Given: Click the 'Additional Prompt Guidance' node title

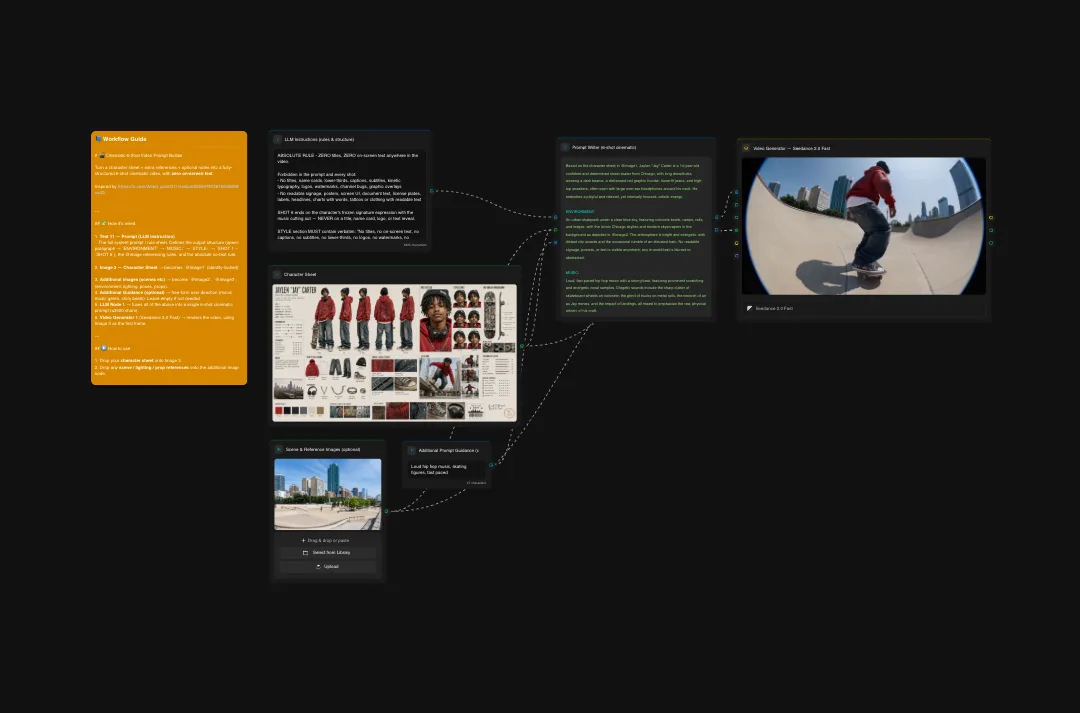Looking at the screenshot, I should 448,451.
